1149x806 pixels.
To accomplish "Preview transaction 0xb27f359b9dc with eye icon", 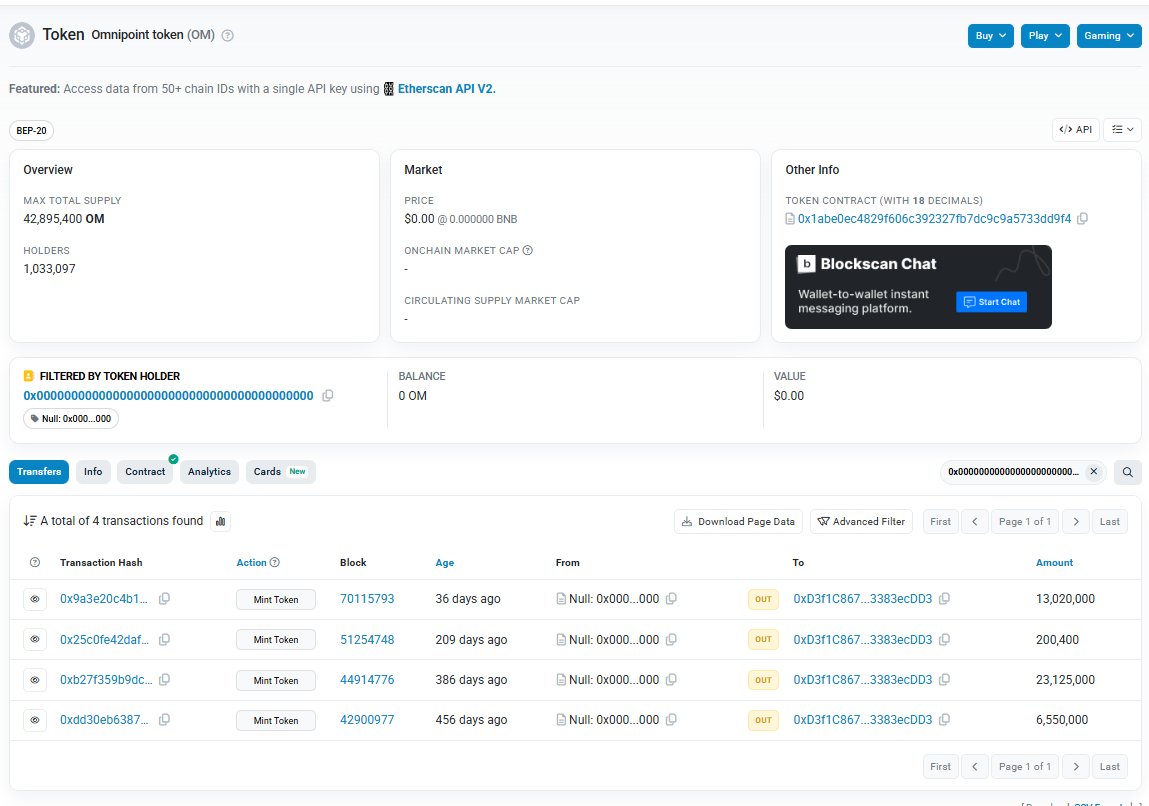I will coord(34,680).
